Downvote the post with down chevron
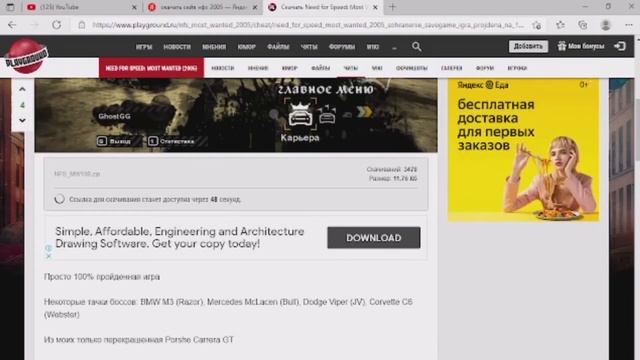640x360 pixels. 22,120
